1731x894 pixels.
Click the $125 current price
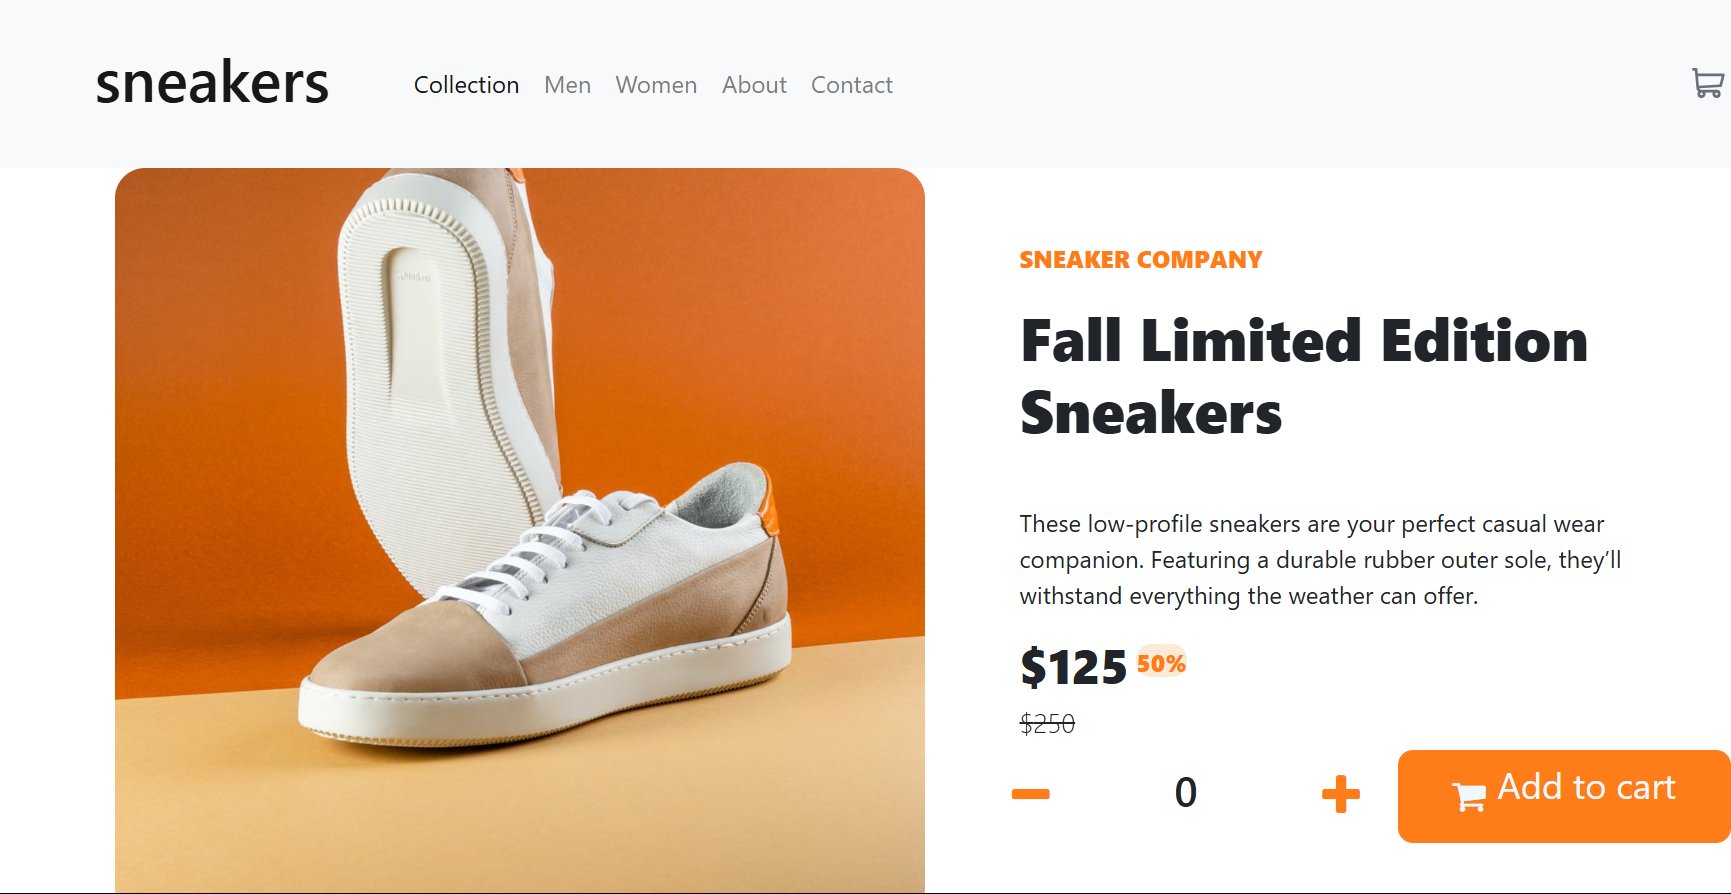coord(1072,666)
